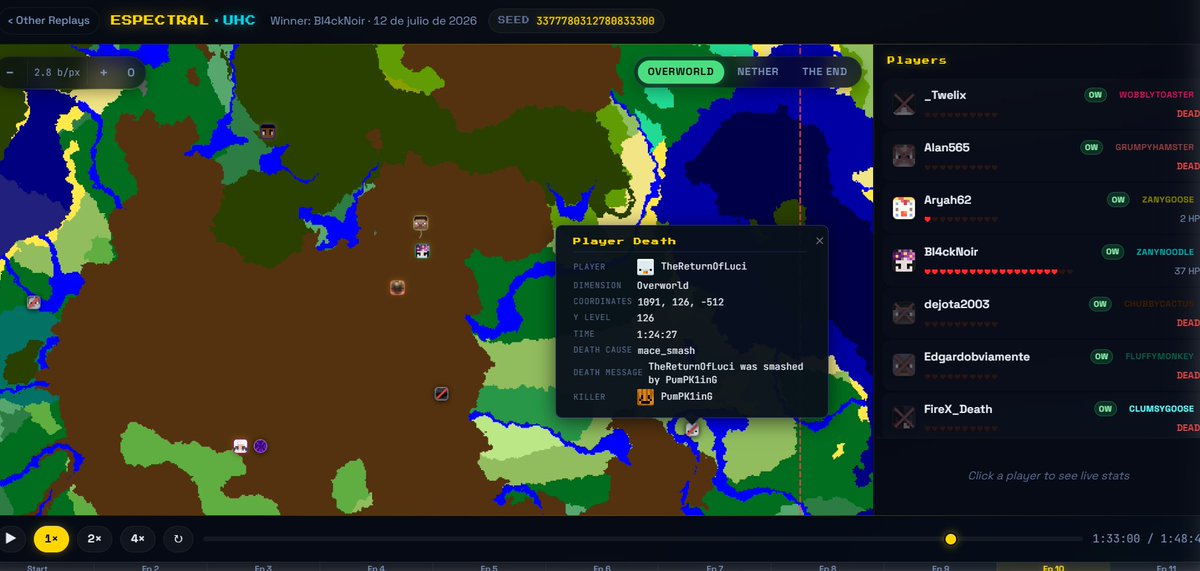Viewport: 1200px width, 571px height.
Task: Jump to the Ep 2 timeline marker
Action: [x=150, y=567]
